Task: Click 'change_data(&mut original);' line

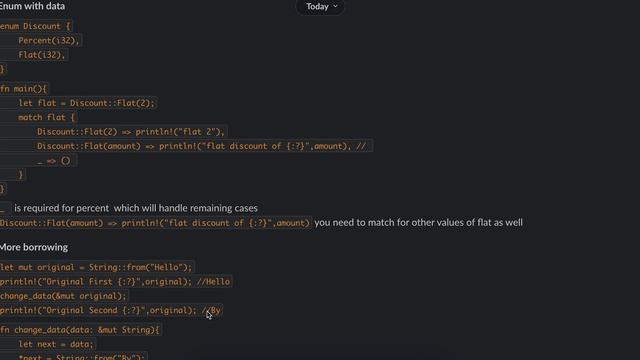Action: click(x=63, y=296)
